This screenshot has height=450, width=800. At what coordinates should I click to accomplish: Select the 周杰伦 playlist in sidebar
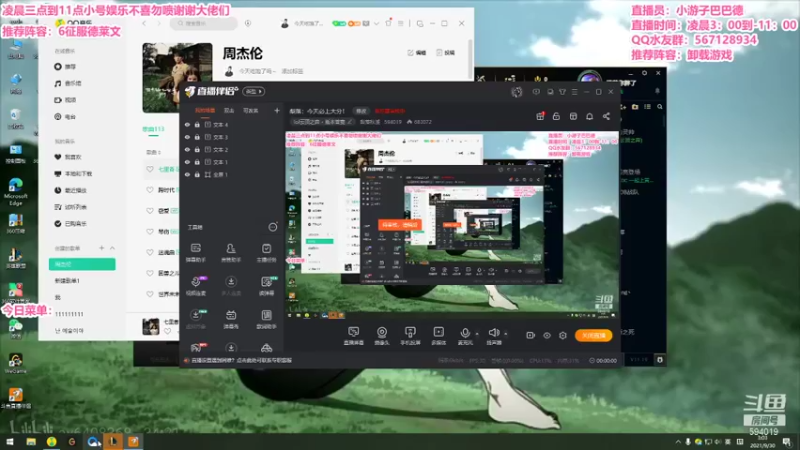tap(82, 264)
